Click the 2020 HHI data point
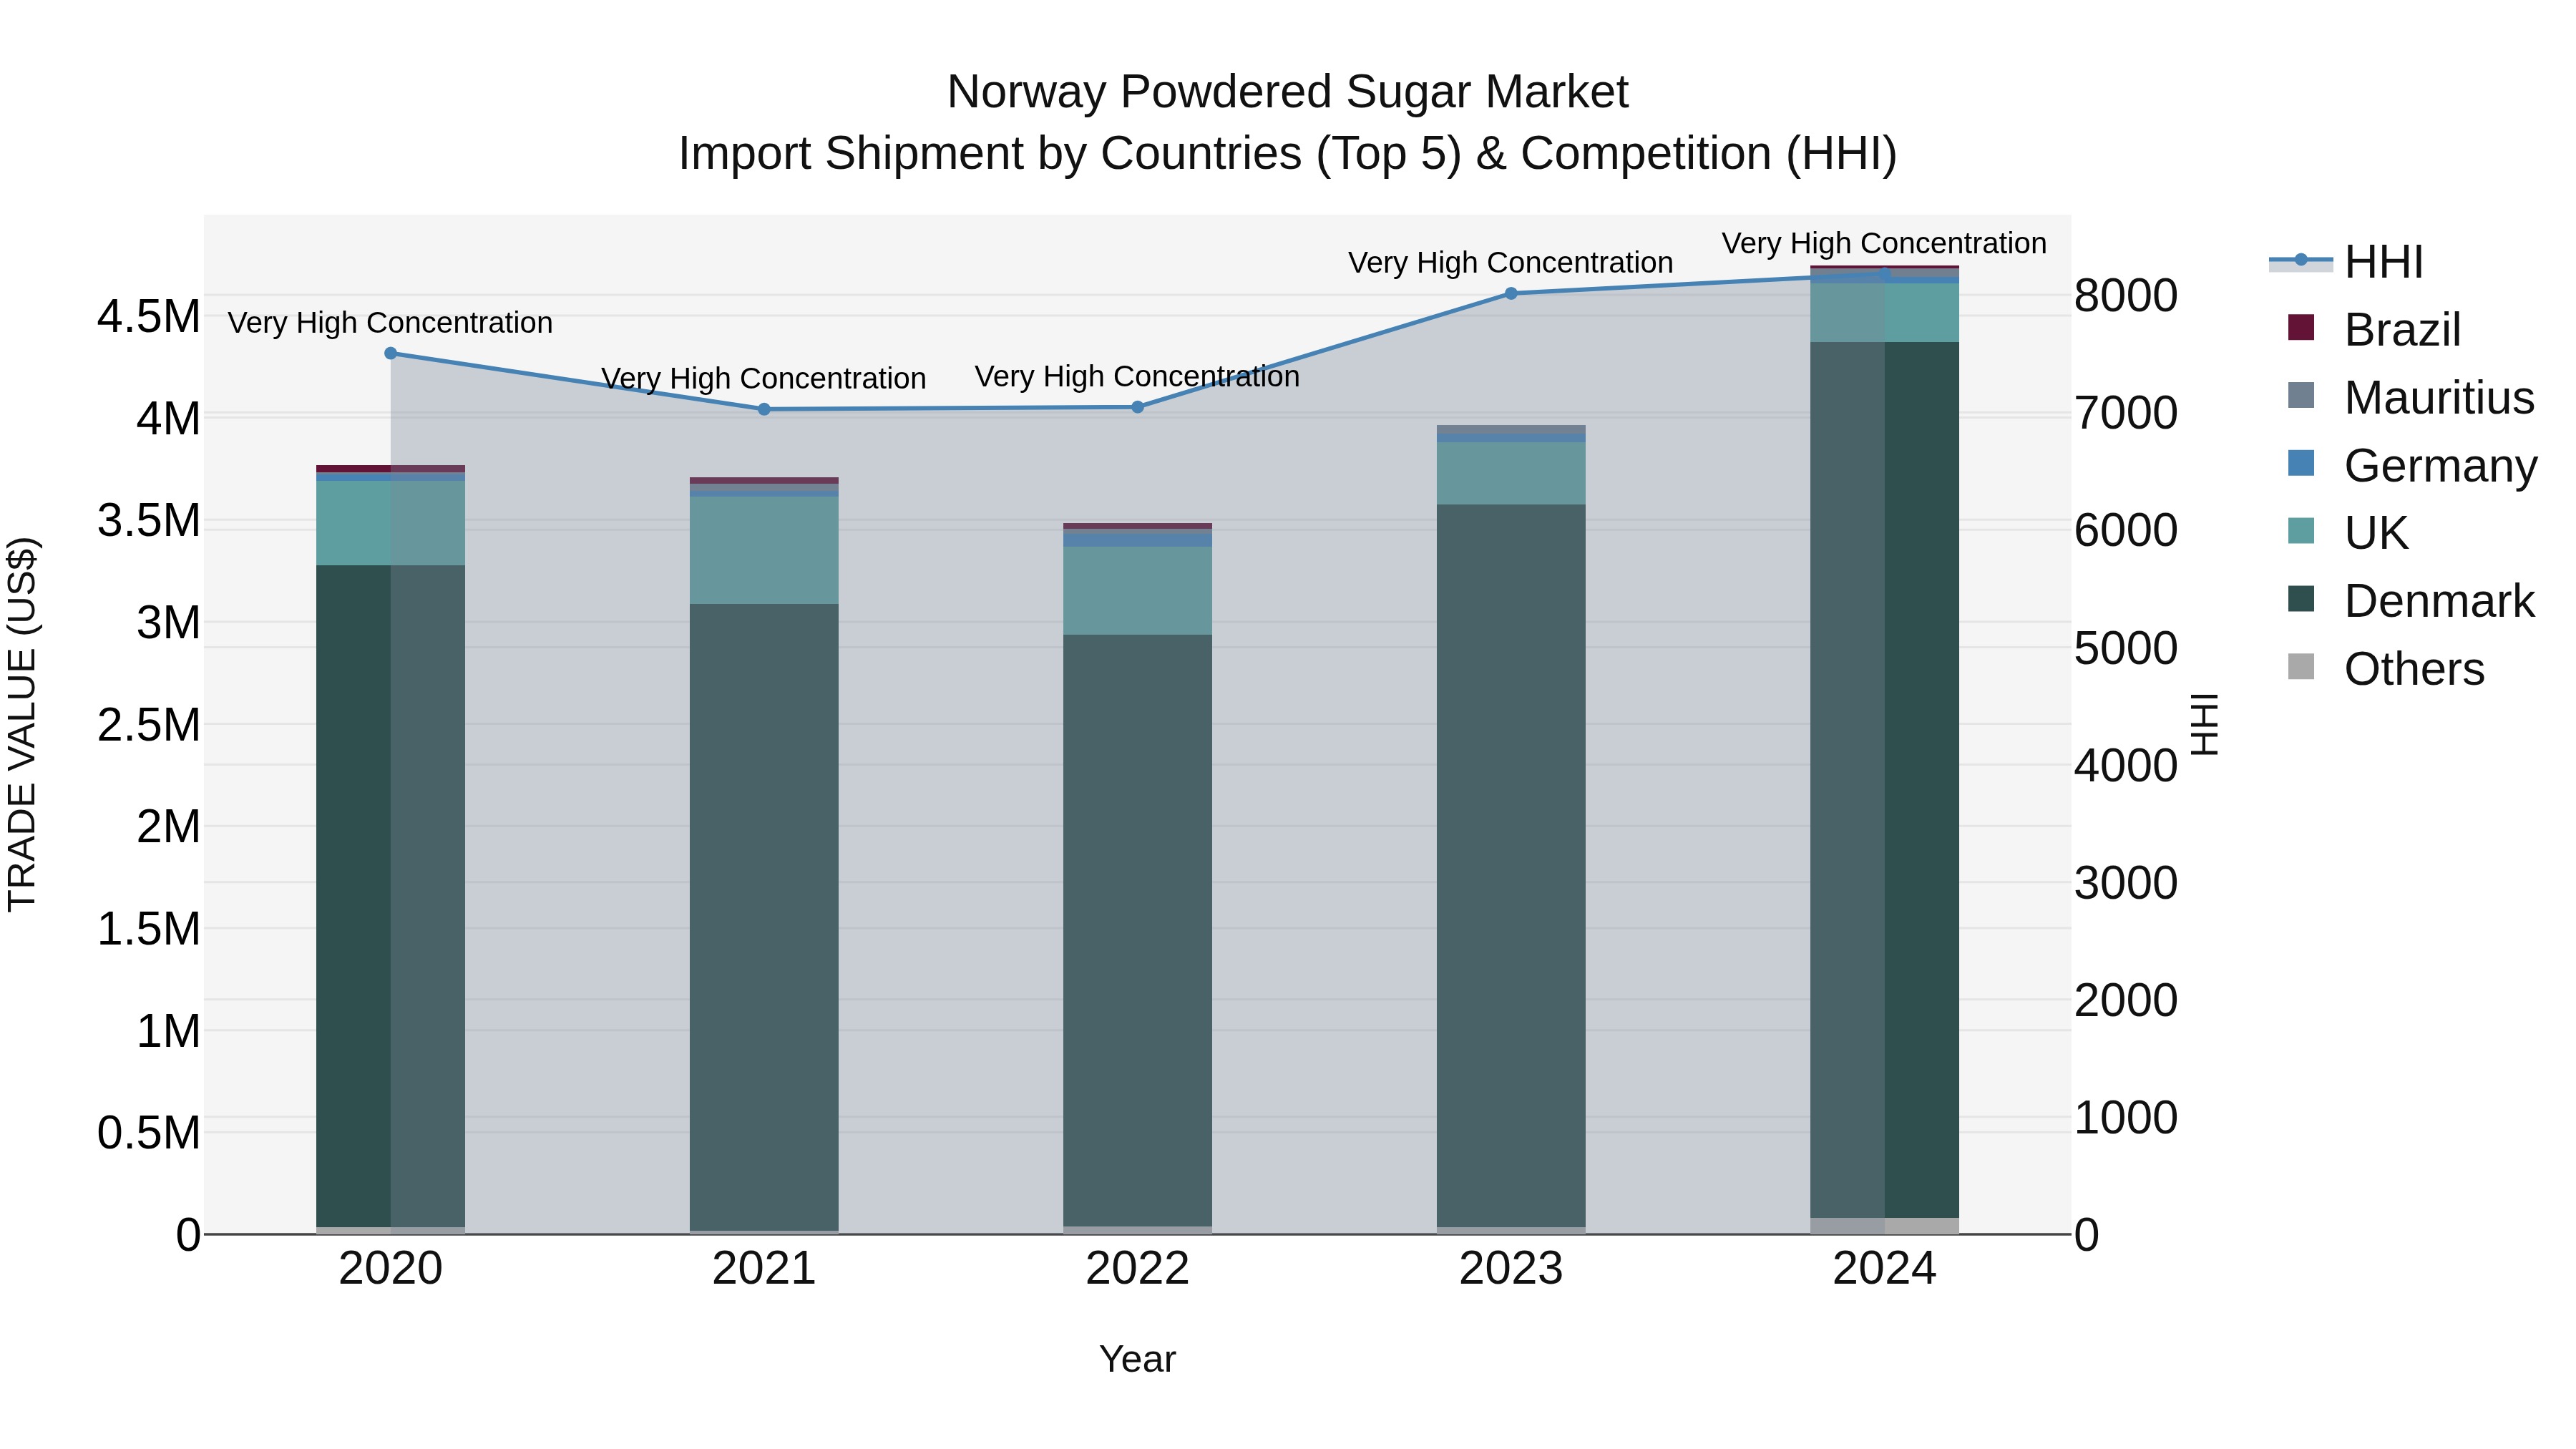This screenshot has height=1449, width=2576. click(x=391, y=353)
